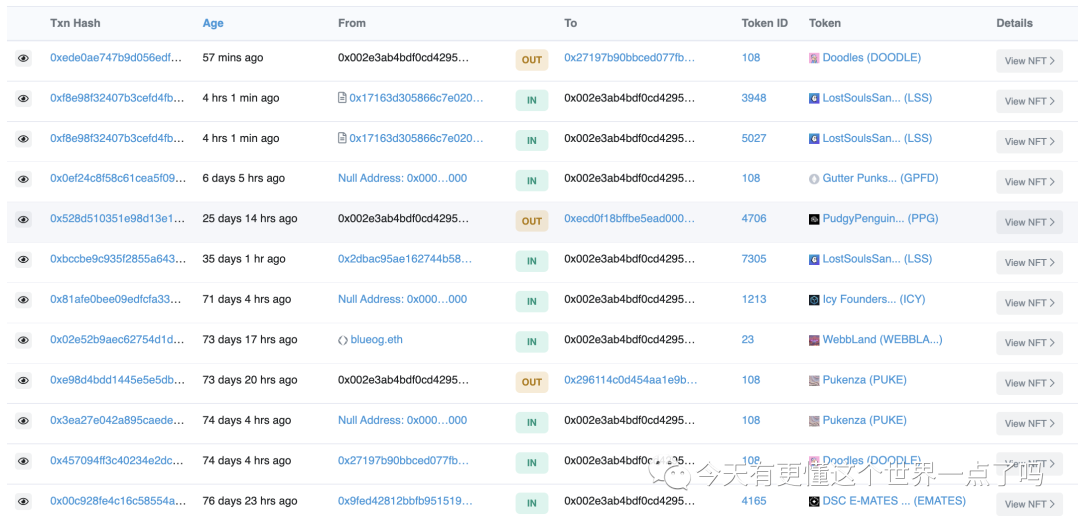Click the eye icon for txn 0x00c928fe4c16c58554a

coord(23,502)
